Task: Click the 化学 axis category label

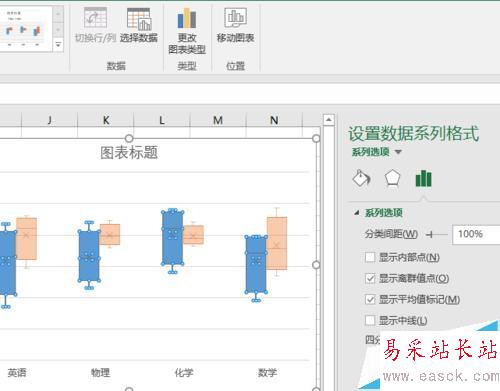Action: tap(184, 372)
